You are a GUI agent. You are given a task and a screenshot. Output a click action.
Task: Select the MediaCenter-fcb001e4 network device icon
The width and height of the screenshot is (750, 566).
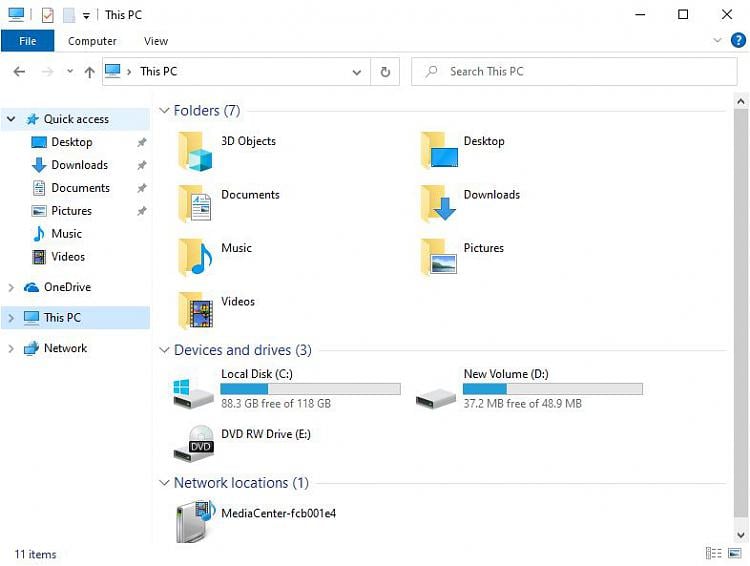click(196, 521)
